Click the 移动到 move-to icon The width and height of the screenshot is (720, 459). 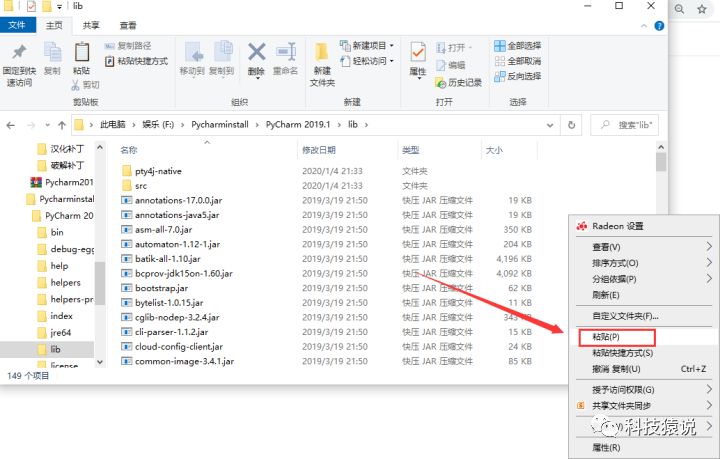coord(192,53)
